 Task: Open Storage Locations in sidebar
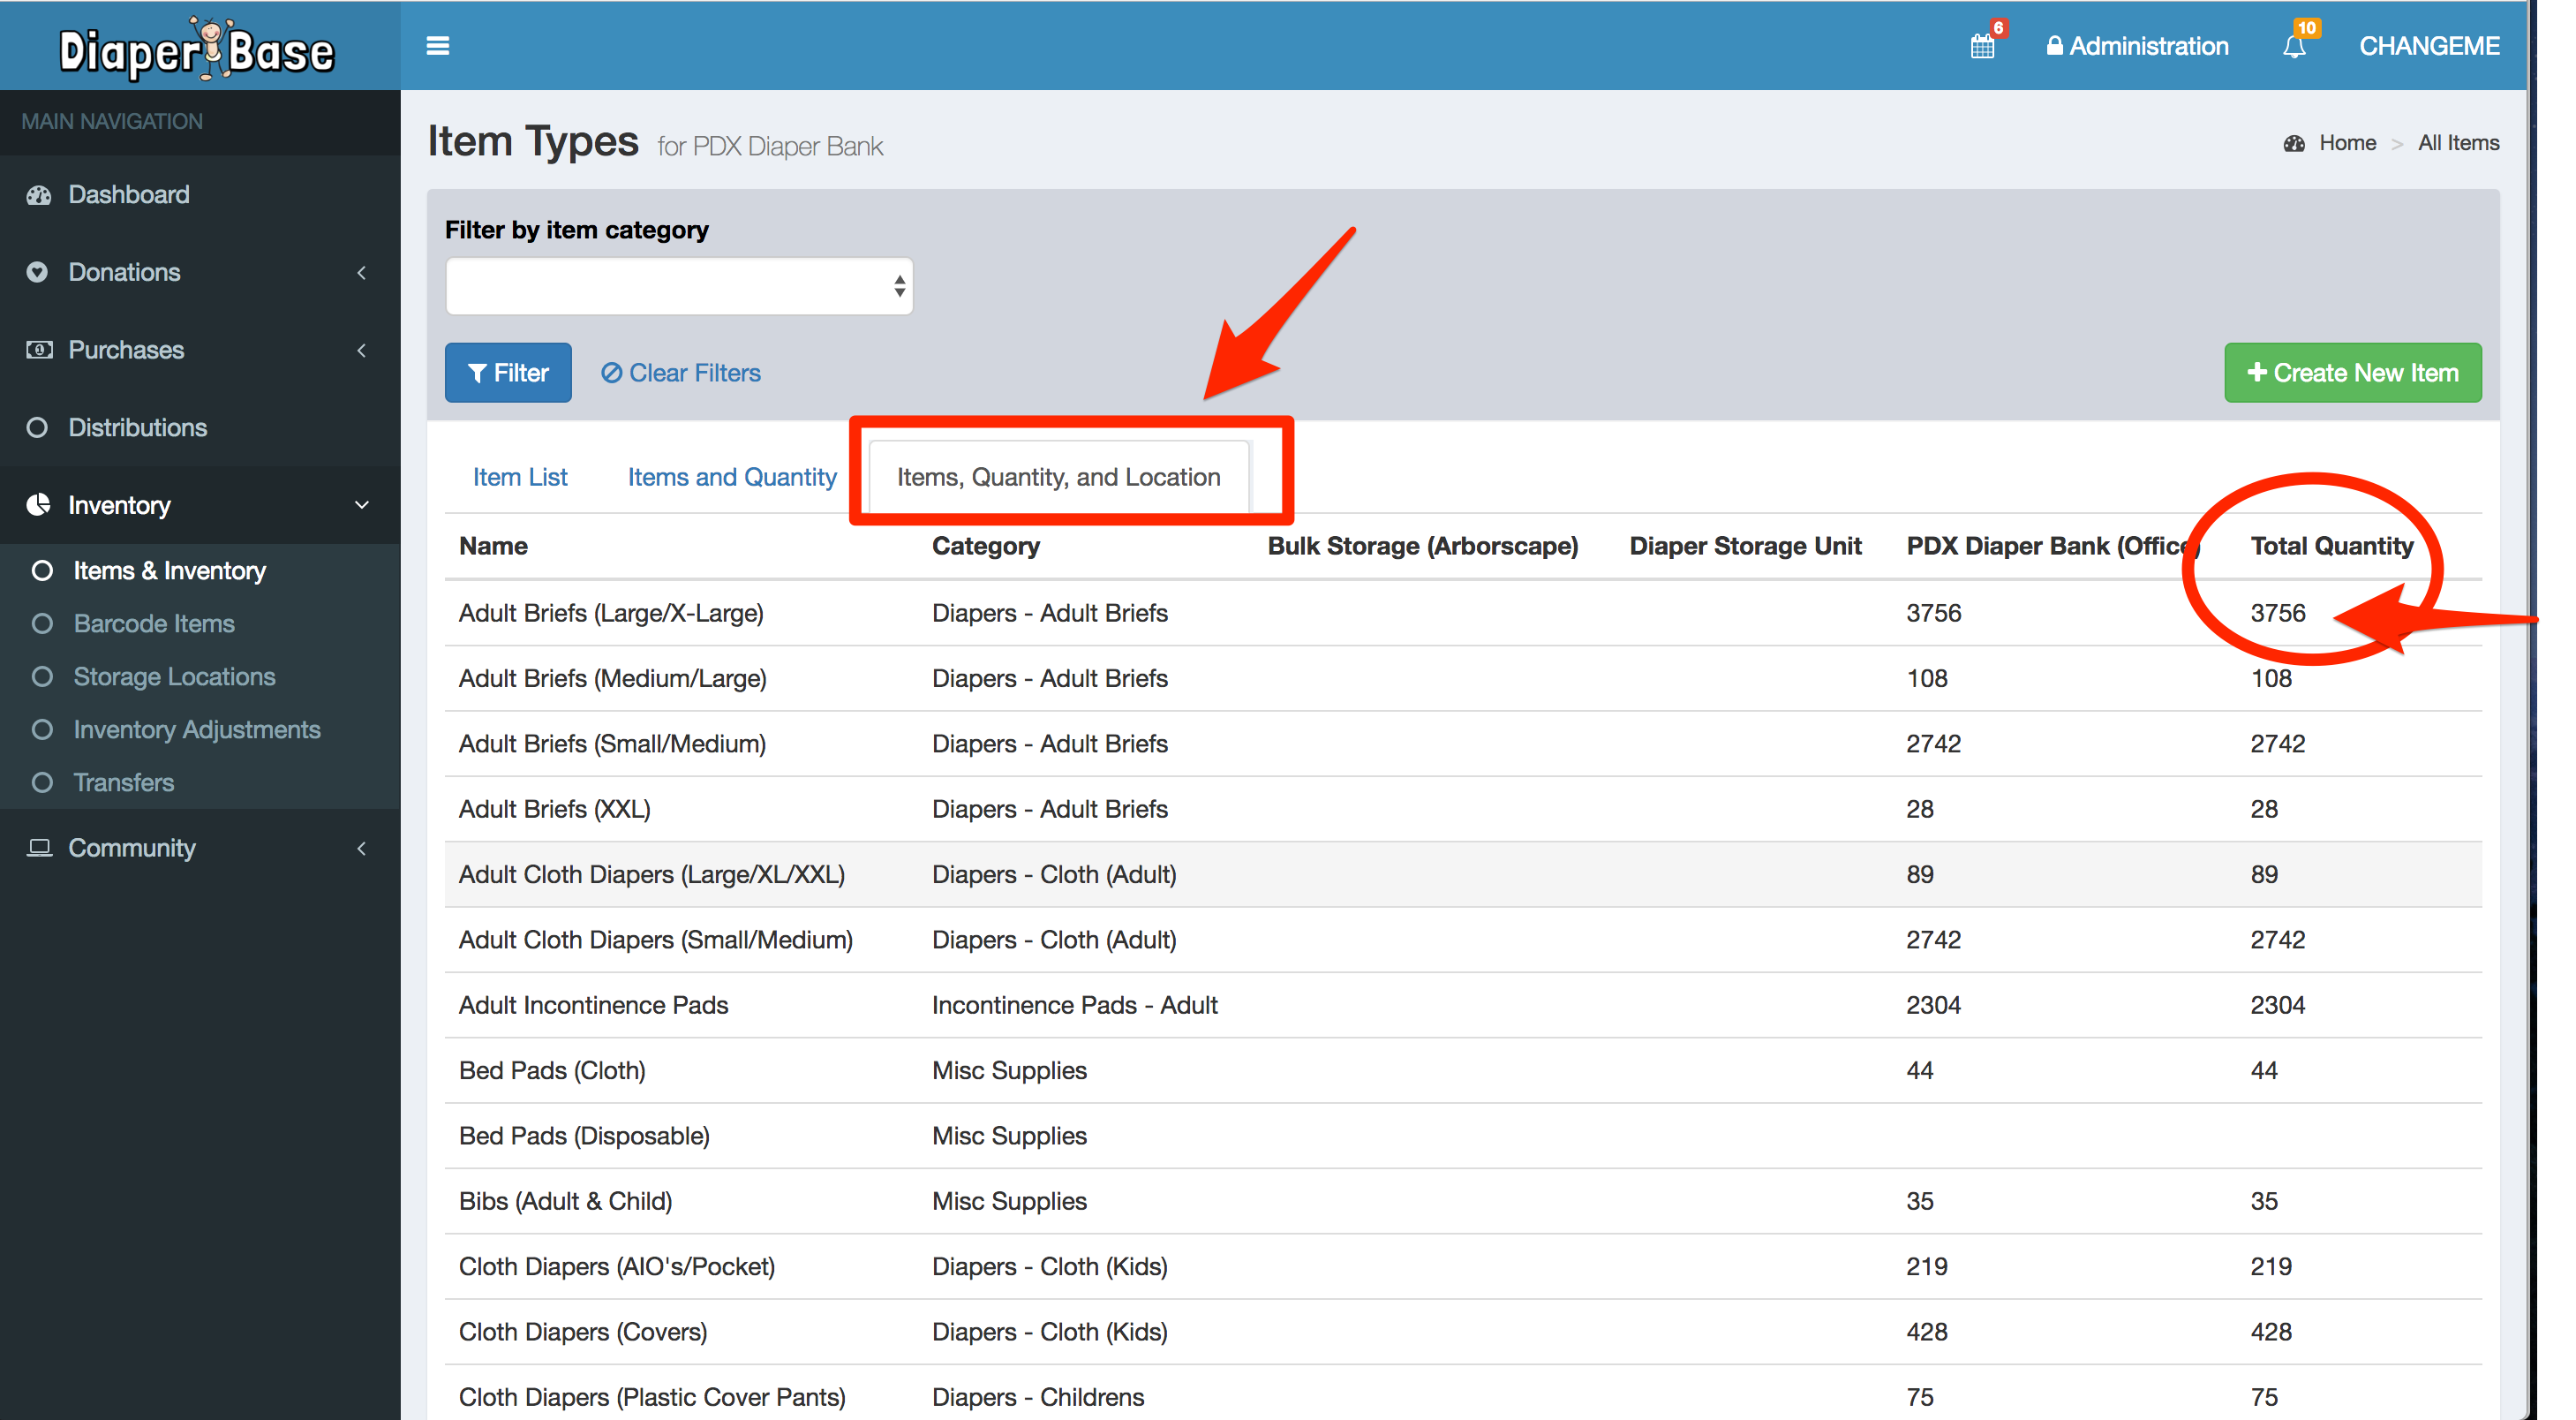coord(174,677)
